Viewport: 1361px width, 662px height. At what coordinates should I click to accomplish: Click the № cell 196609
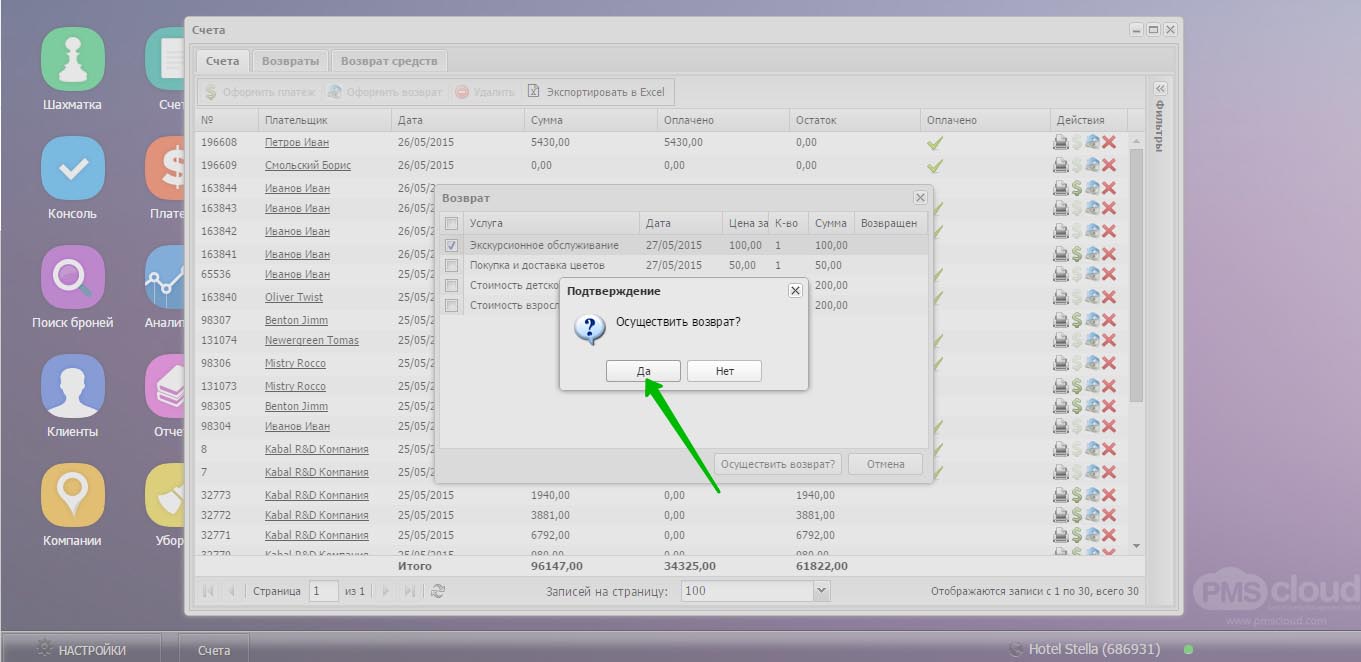[x=219, y=165]
